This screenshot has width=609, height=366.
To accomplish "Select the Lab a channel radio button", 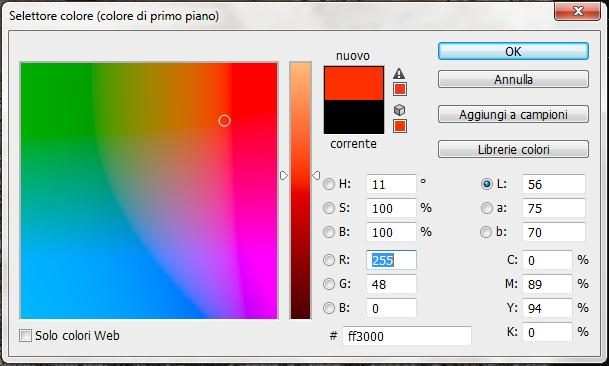I will (x=486, y=208).
